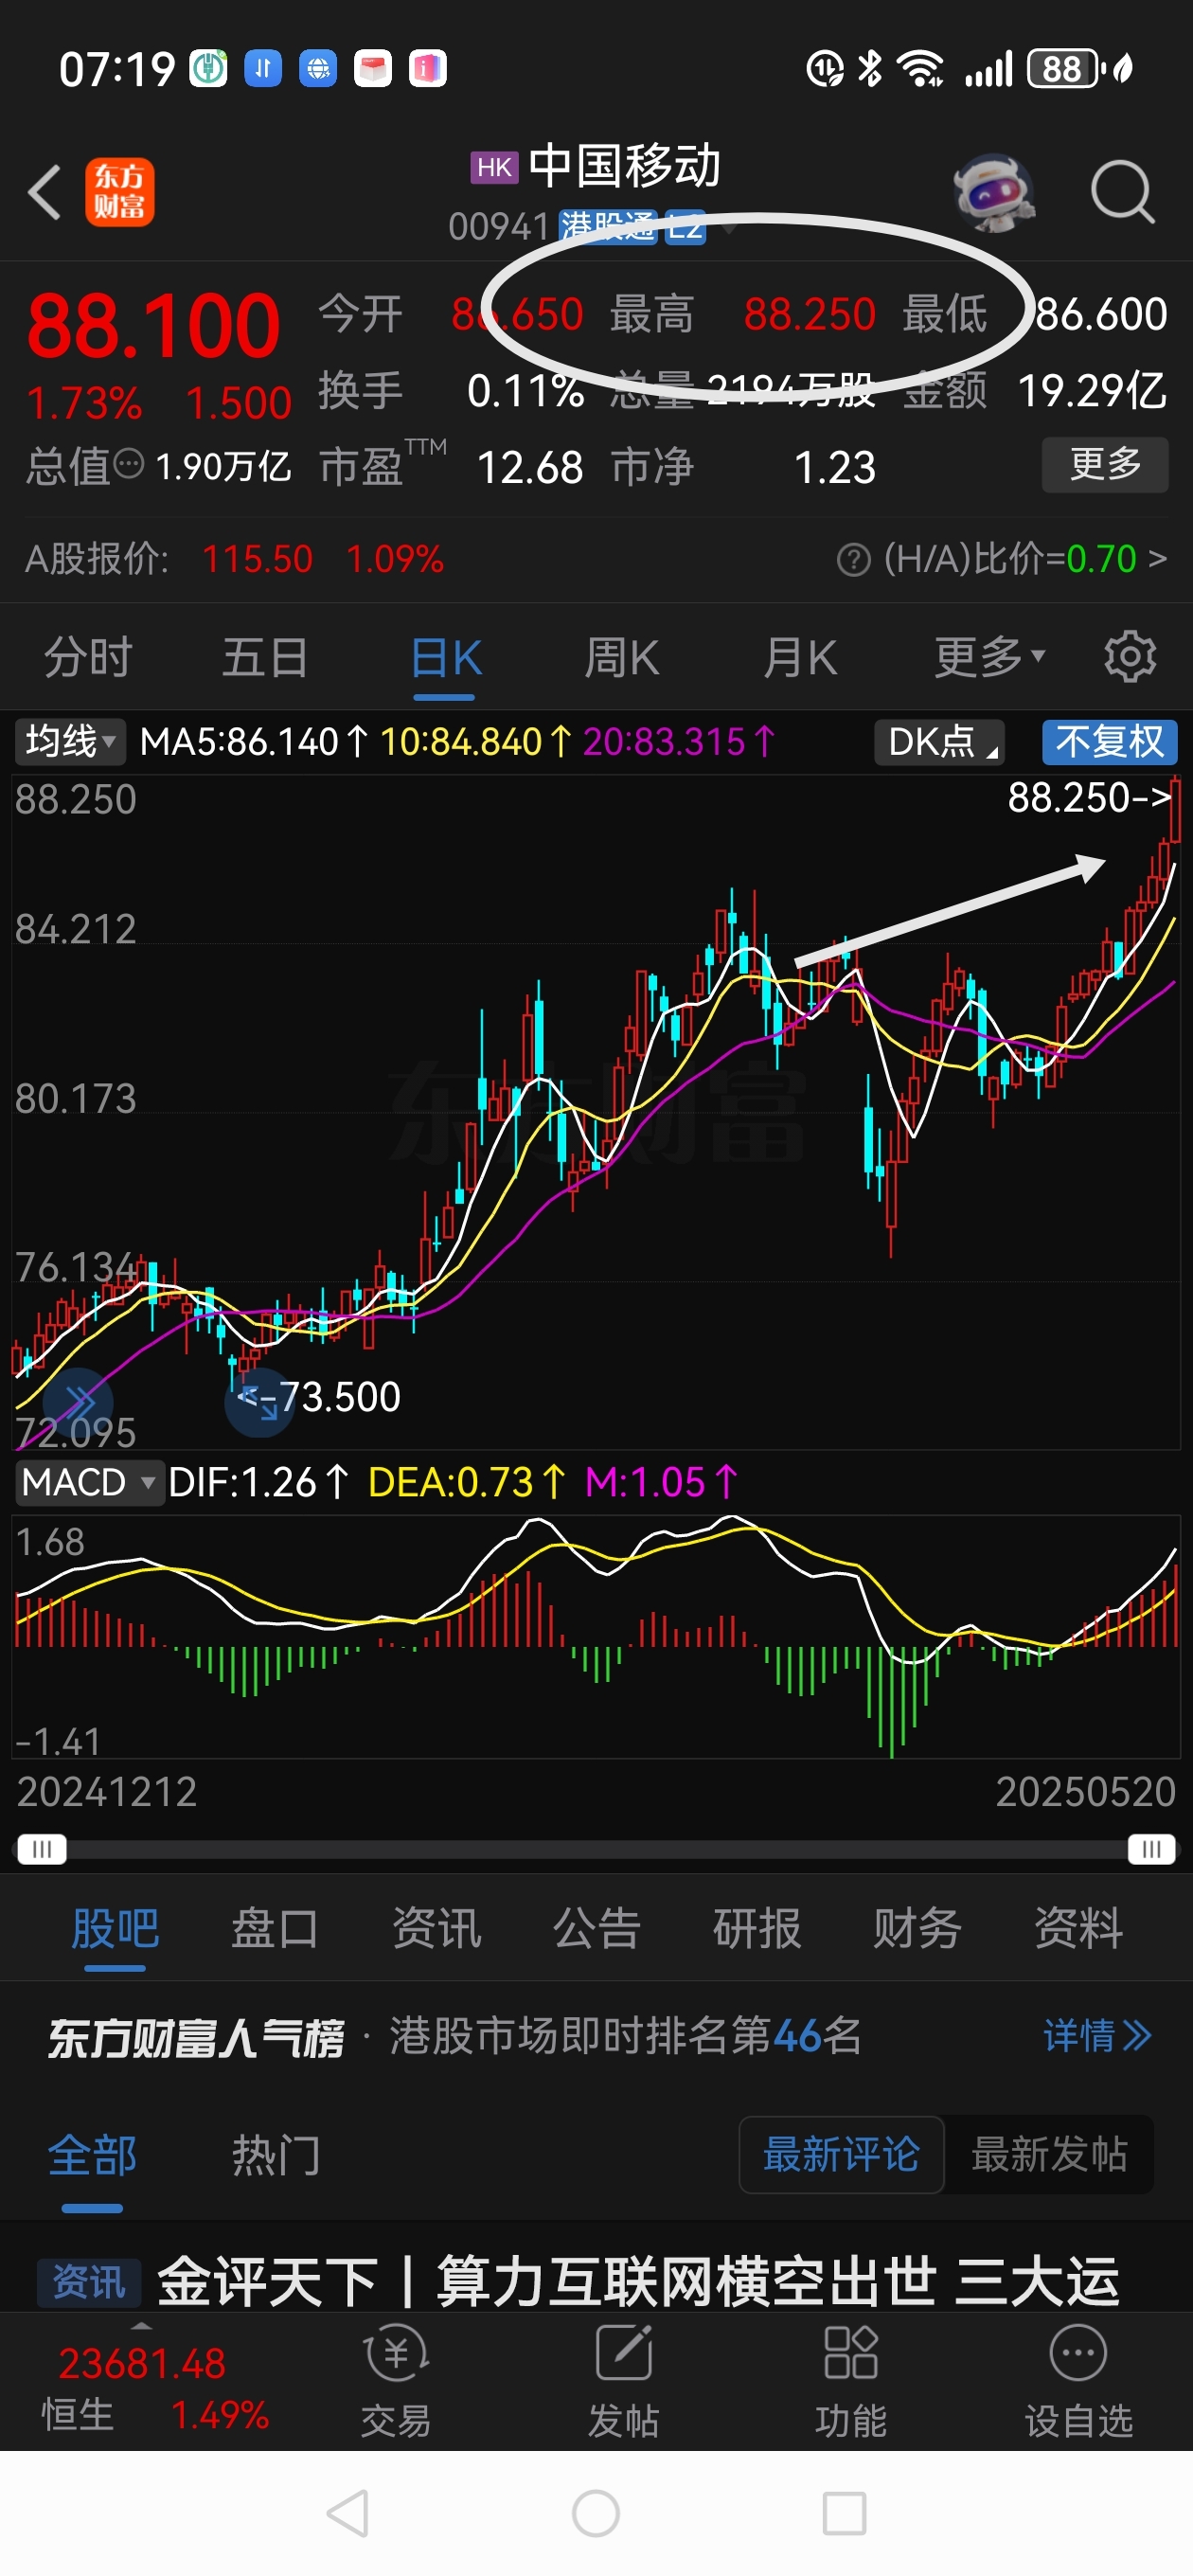The width and height of the screenshot is (1193, 2576).
Task: Open the 资讯 tab
Action: click(x=436, y=1928)
